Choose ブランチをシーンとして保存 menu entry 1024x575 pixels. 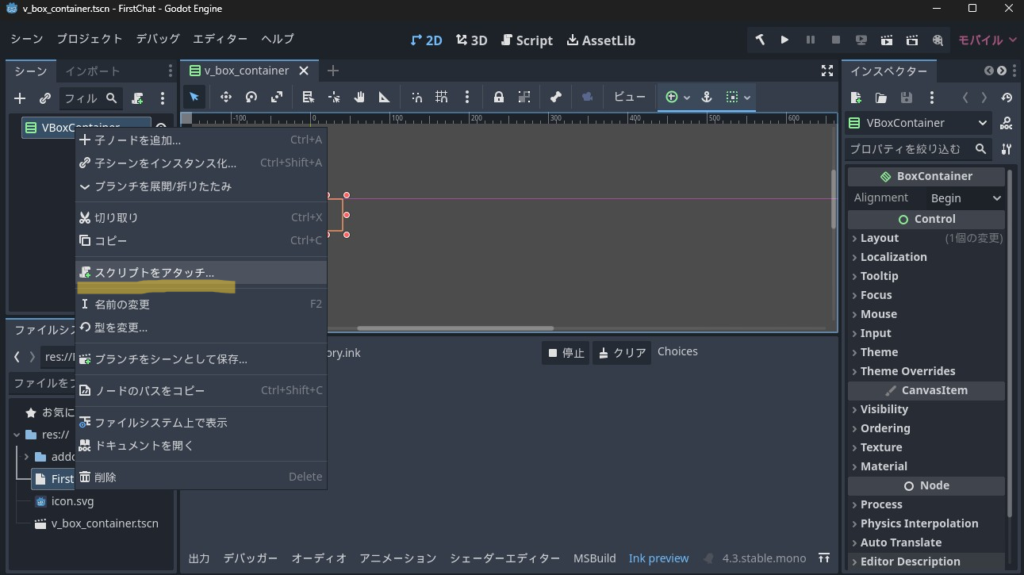point(201,359)
